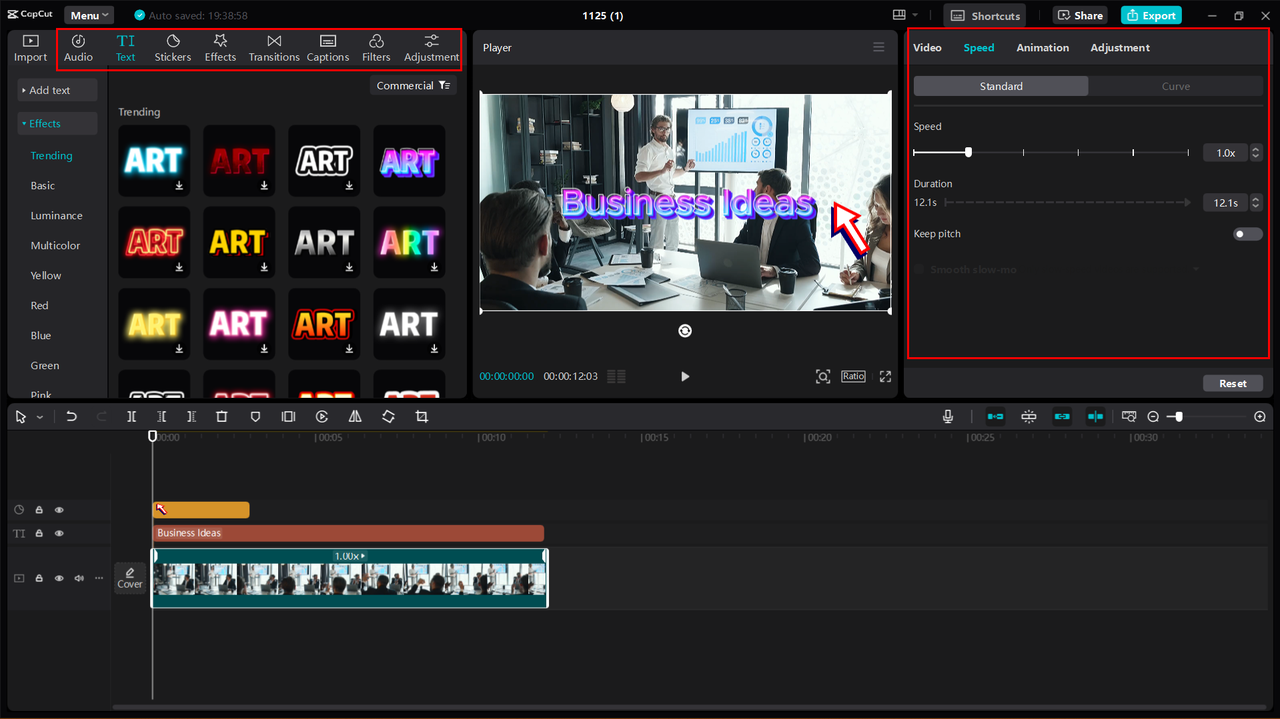
Task: Click the Cover edit button
Action: coord(130,578)
